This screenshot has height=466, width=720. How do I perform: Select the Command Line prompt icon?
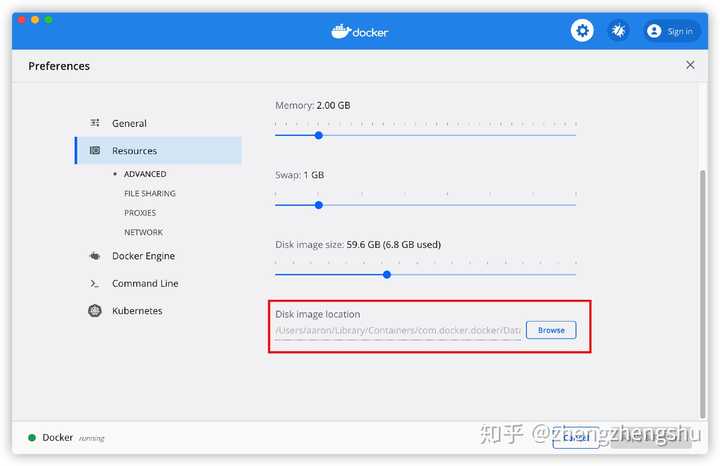pyautogui.click(x=95, y=284)
